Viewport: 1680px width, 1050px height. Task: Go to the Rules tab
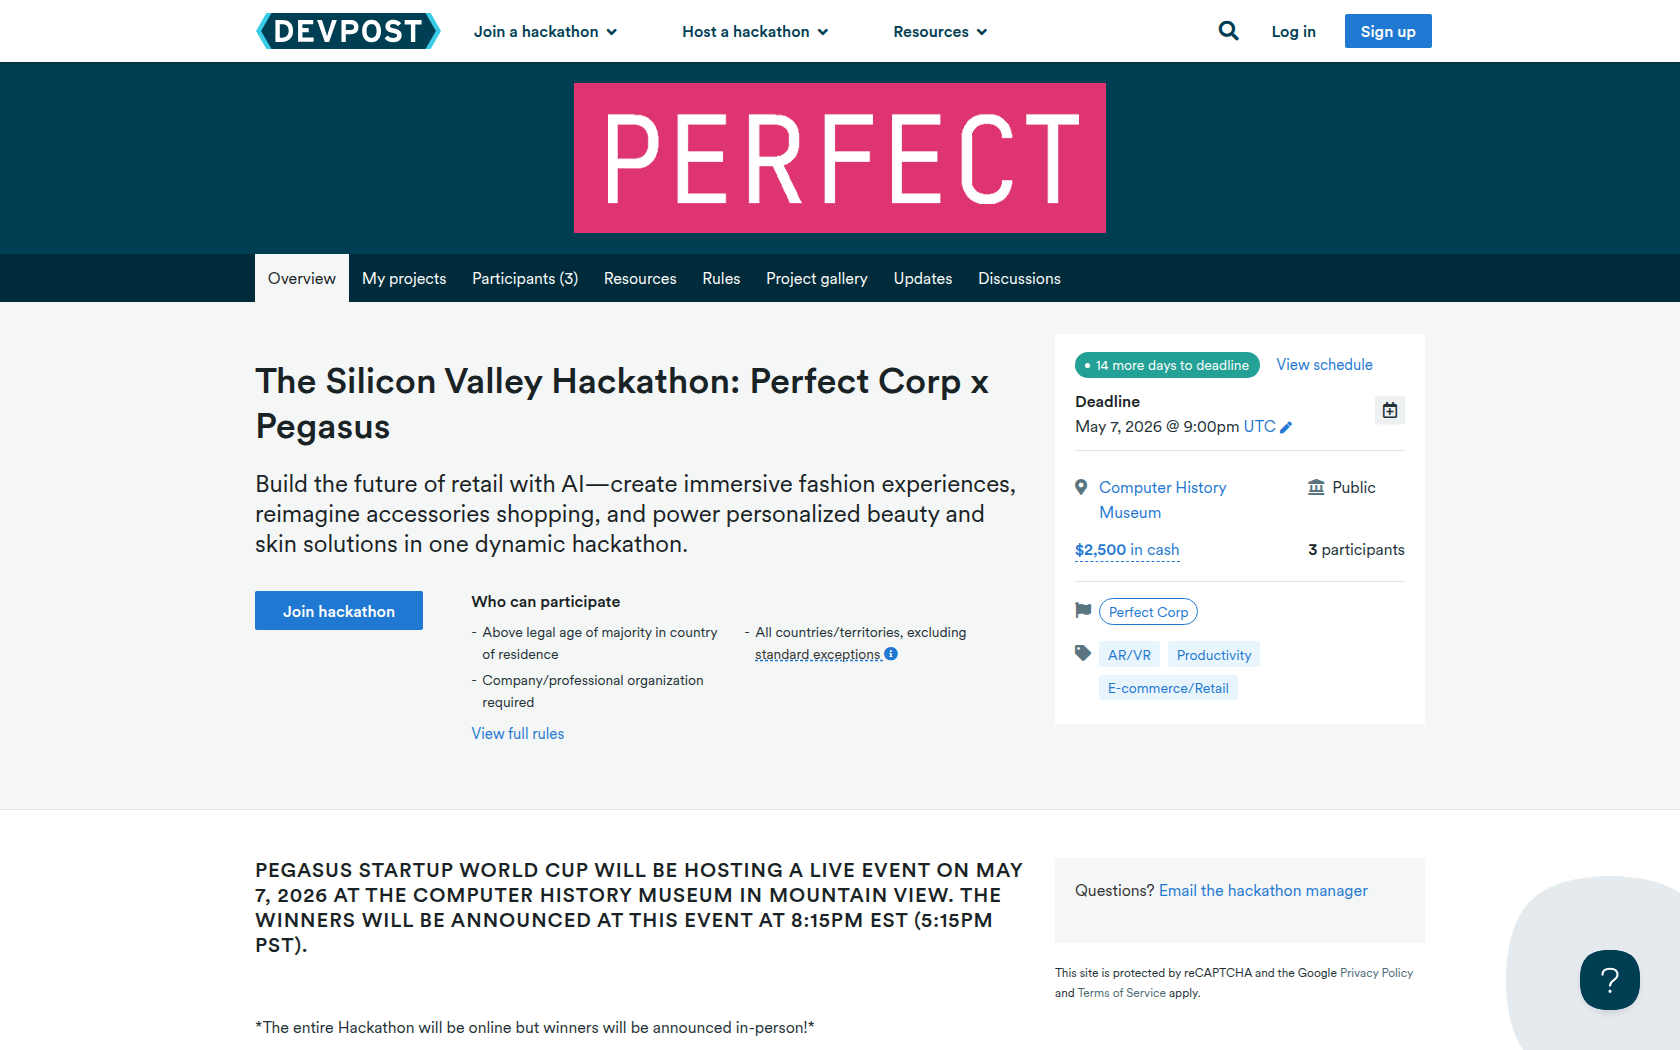click(721, 278)
